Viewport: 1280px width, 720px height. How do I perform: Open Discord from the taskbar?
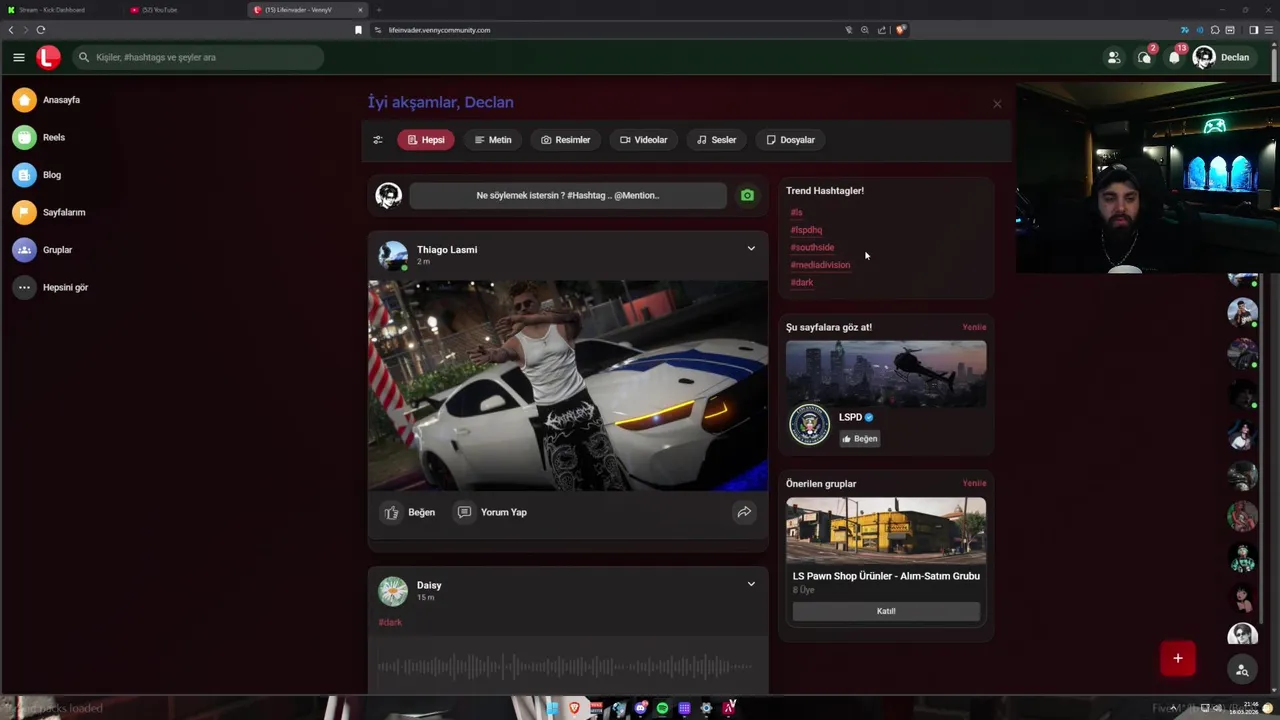(640, 708)
